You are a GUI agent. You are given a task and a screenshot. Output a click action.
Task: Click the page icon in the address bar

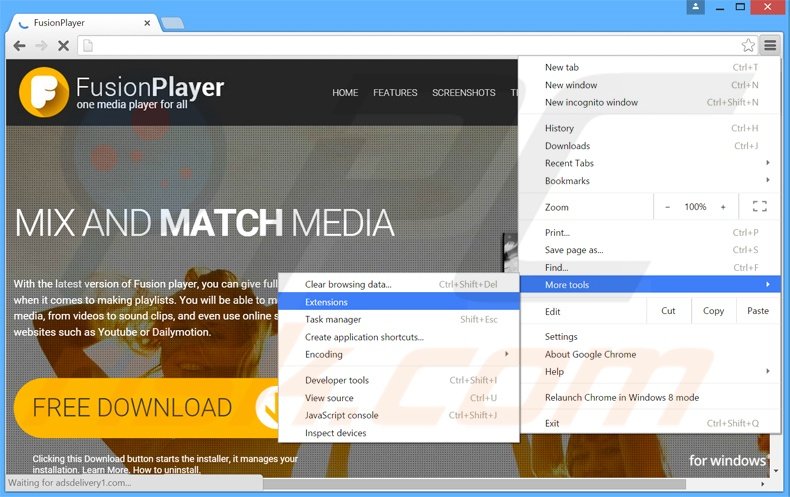[88, 46]
